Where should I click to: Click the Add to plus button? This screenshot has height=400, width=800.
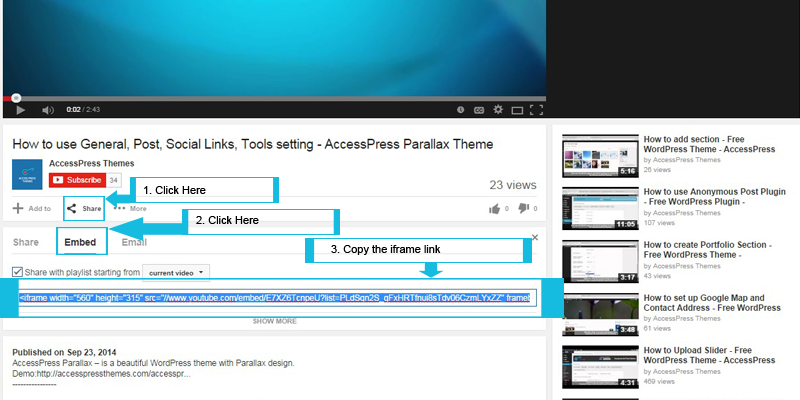pyautogui.click(x=32, y=208)
